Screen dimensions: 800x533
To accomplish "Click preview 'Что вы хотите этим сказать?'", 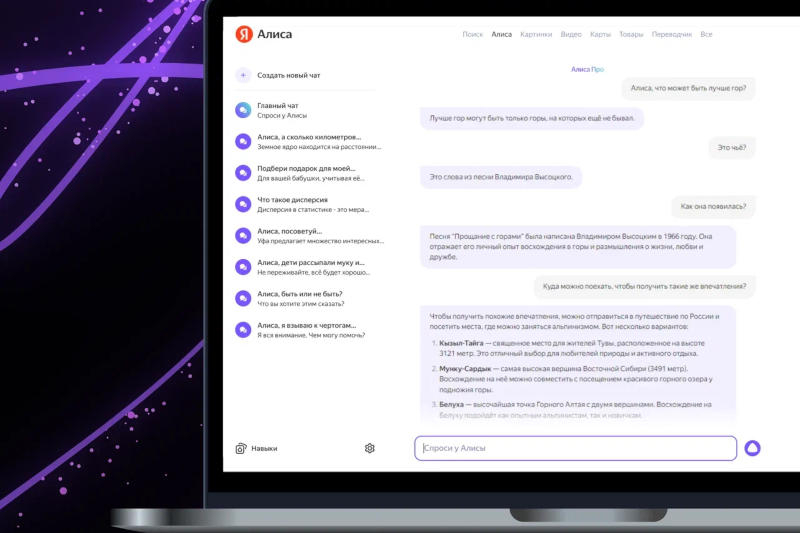I will pos(301,303).
